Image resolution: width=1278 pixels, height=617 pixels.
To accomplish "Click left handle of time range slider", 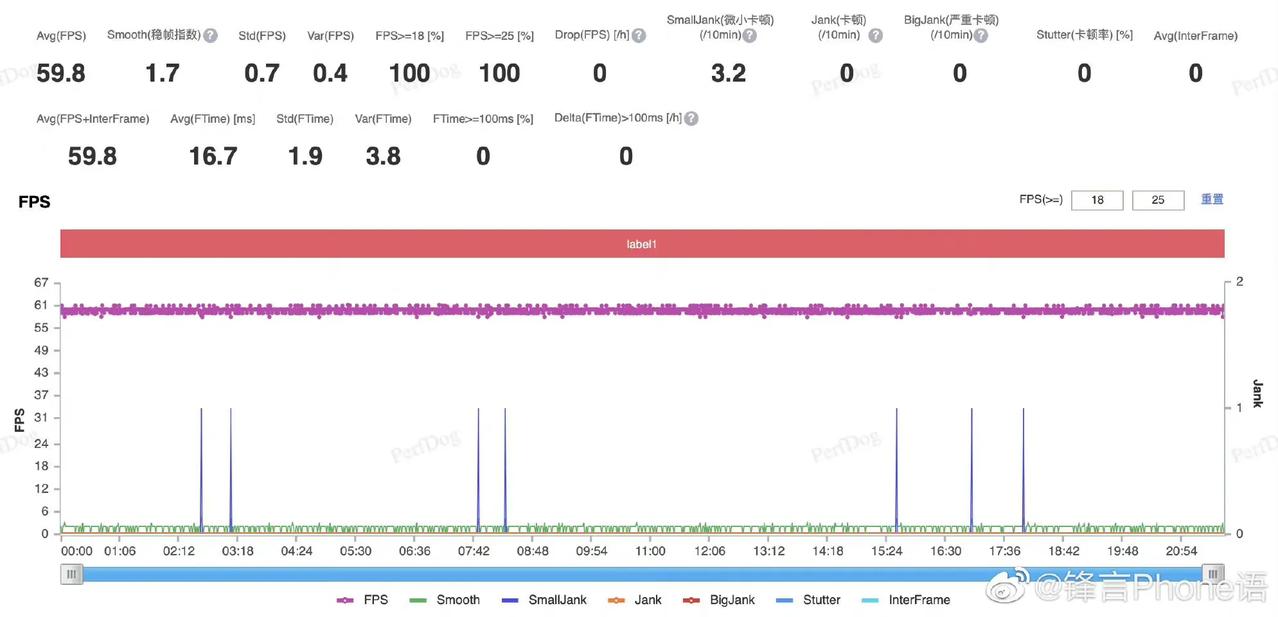I will [71, 574].
